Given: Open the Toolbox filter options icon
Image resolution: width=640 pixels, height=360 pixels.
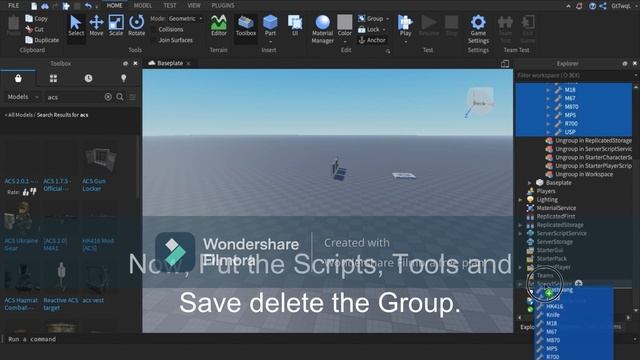Looking at the screenshot, I should 132,97.
